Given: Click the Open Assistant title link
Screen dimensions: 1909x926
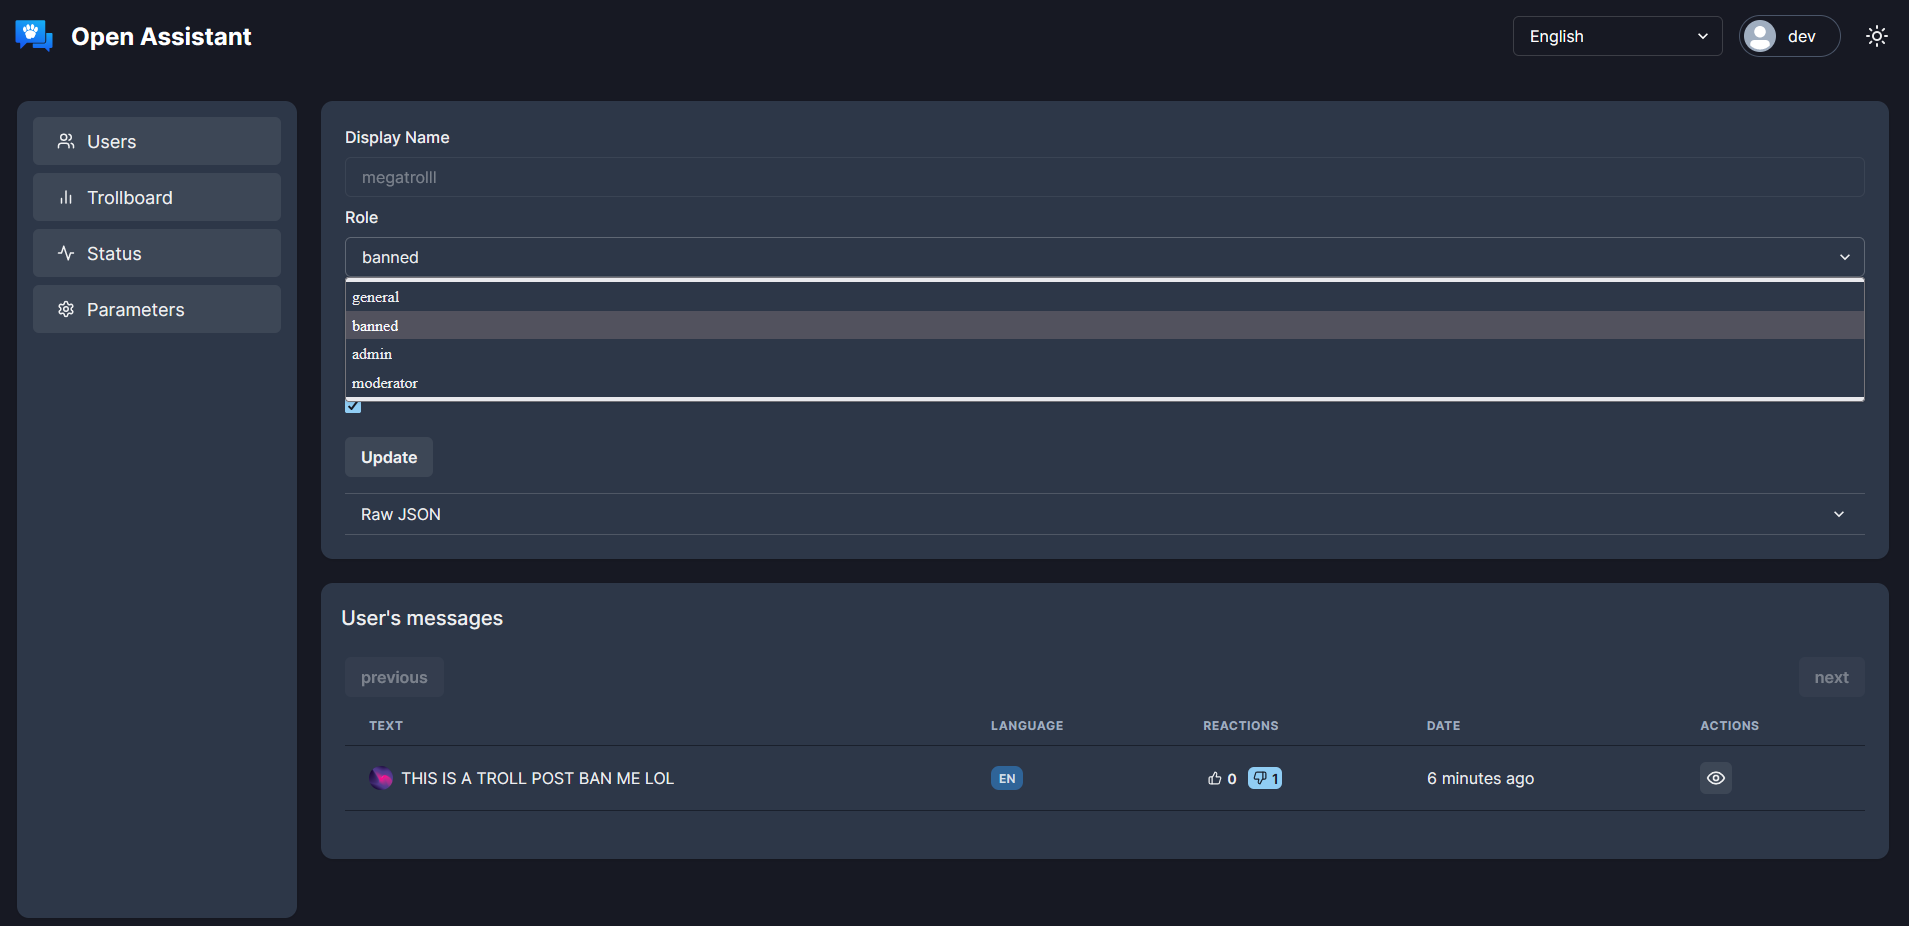Looking at the screenshot, I should (161, 36).
